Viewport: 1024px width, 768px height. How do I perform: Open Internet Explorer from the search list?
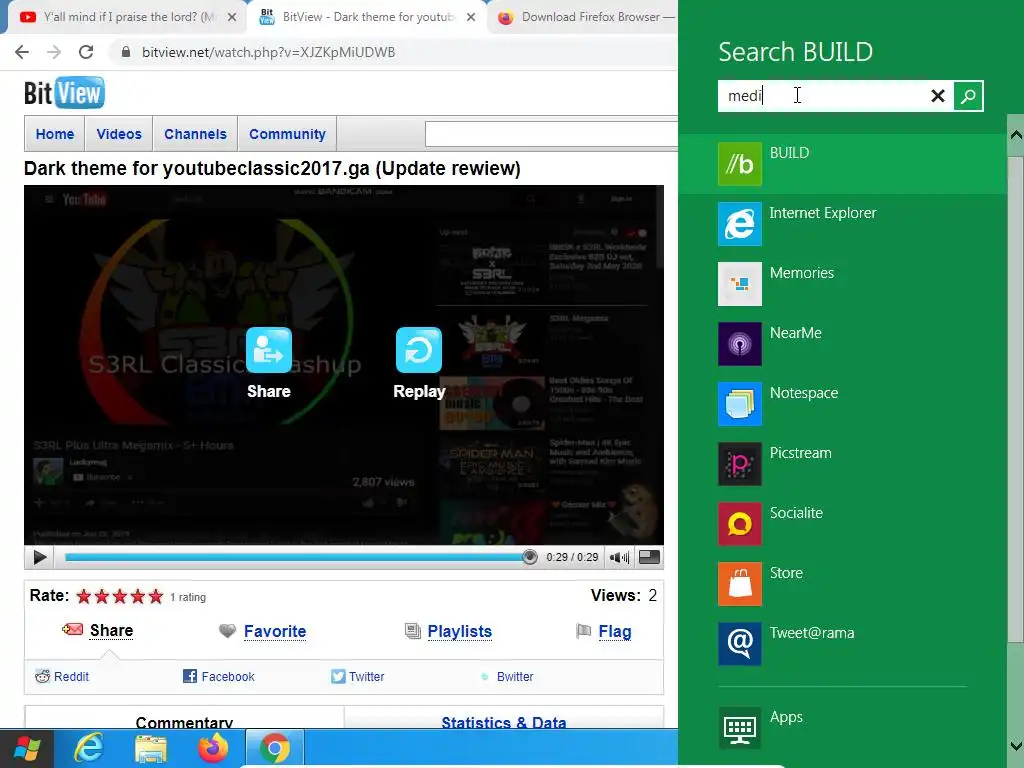coord(842,224)
